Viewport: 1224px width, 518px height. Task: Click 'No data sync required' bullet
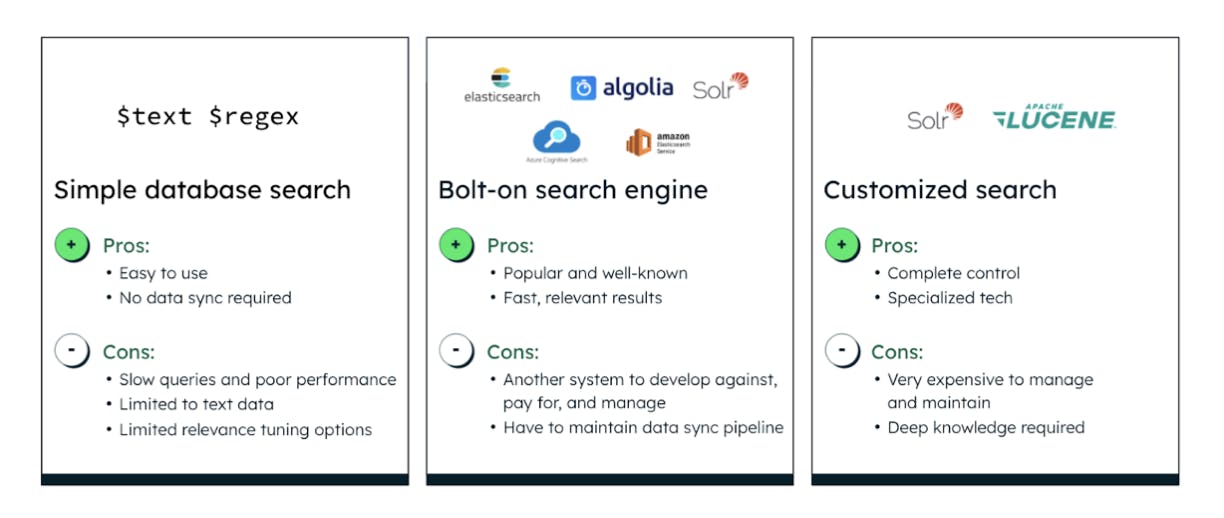[x=205, y=298]
